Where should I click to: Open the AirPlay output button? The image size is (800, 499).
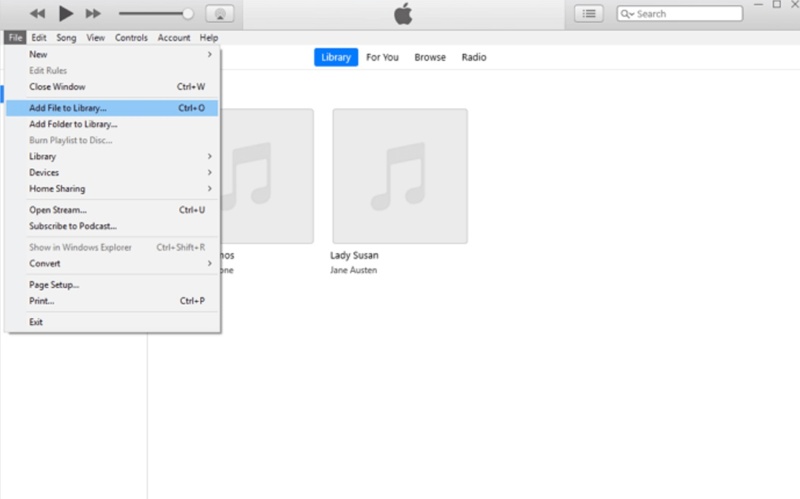(x=220, y=14)
